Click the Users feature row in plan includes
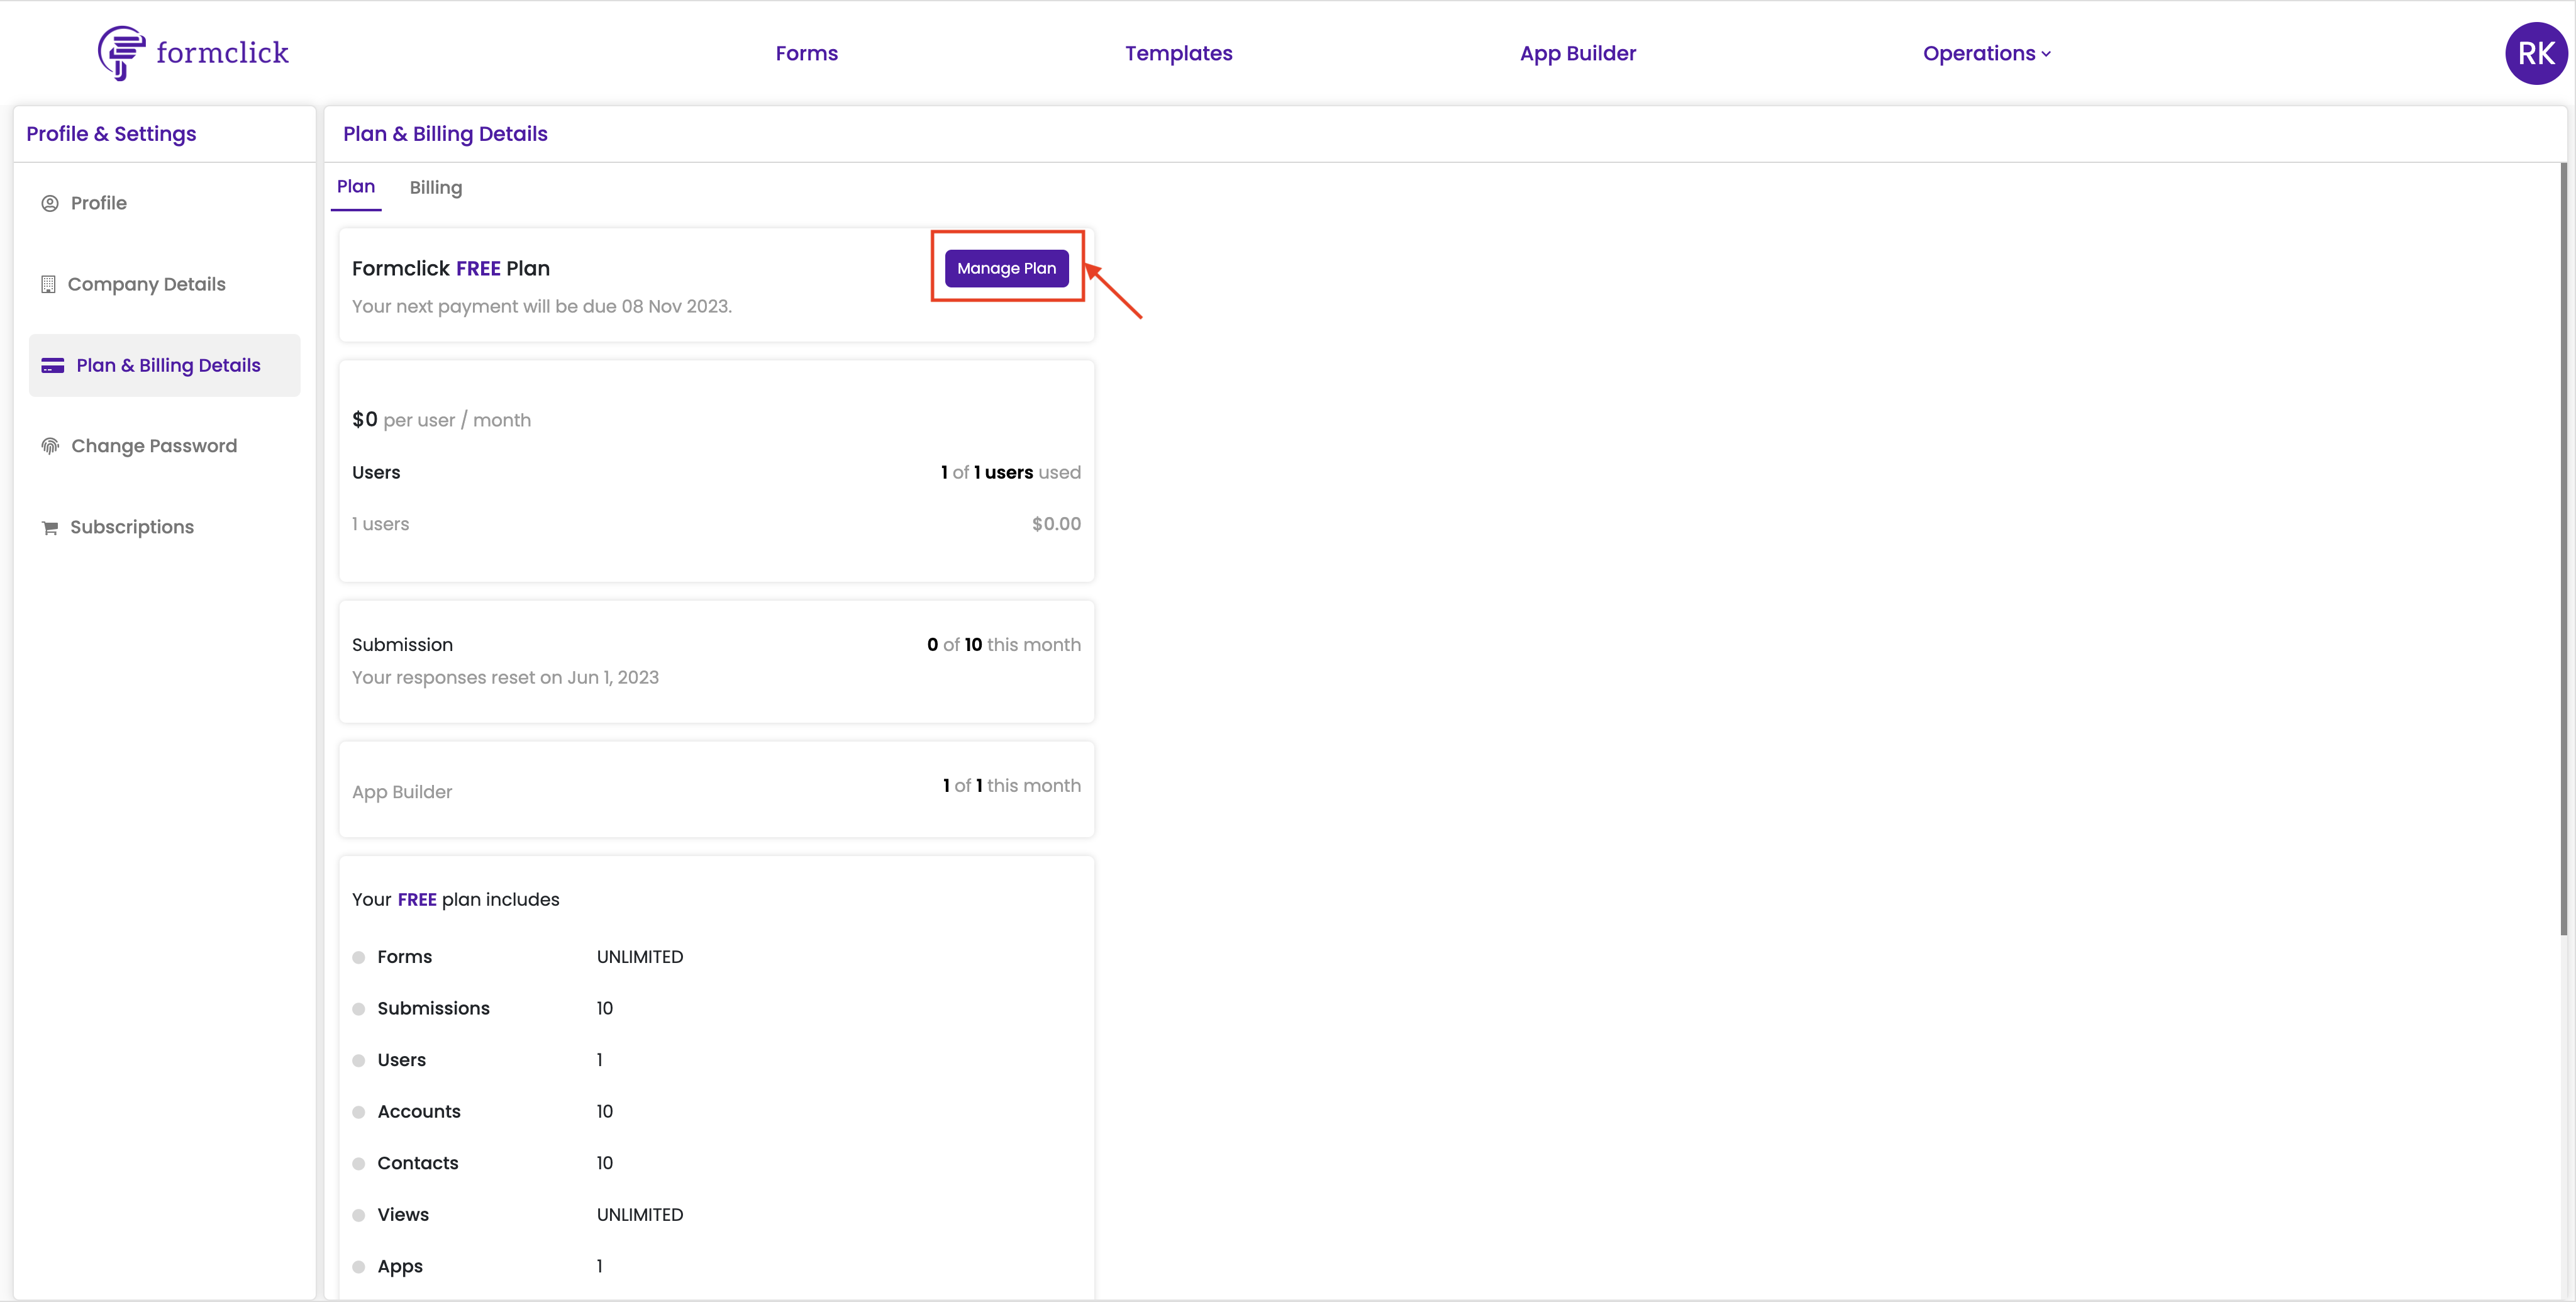This screenshot has width=2576, height=1302. click(401, 1060)
